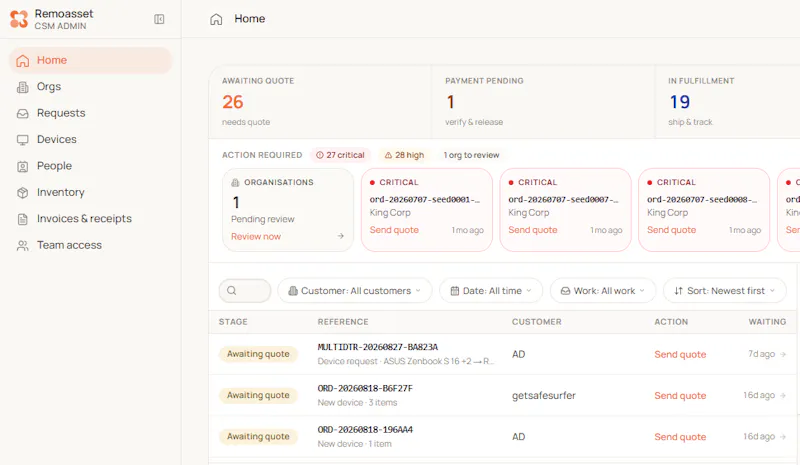Open the Sort: Newest first dropdown
Viewport: 800px width, 465px height.
tap(724, 290)
